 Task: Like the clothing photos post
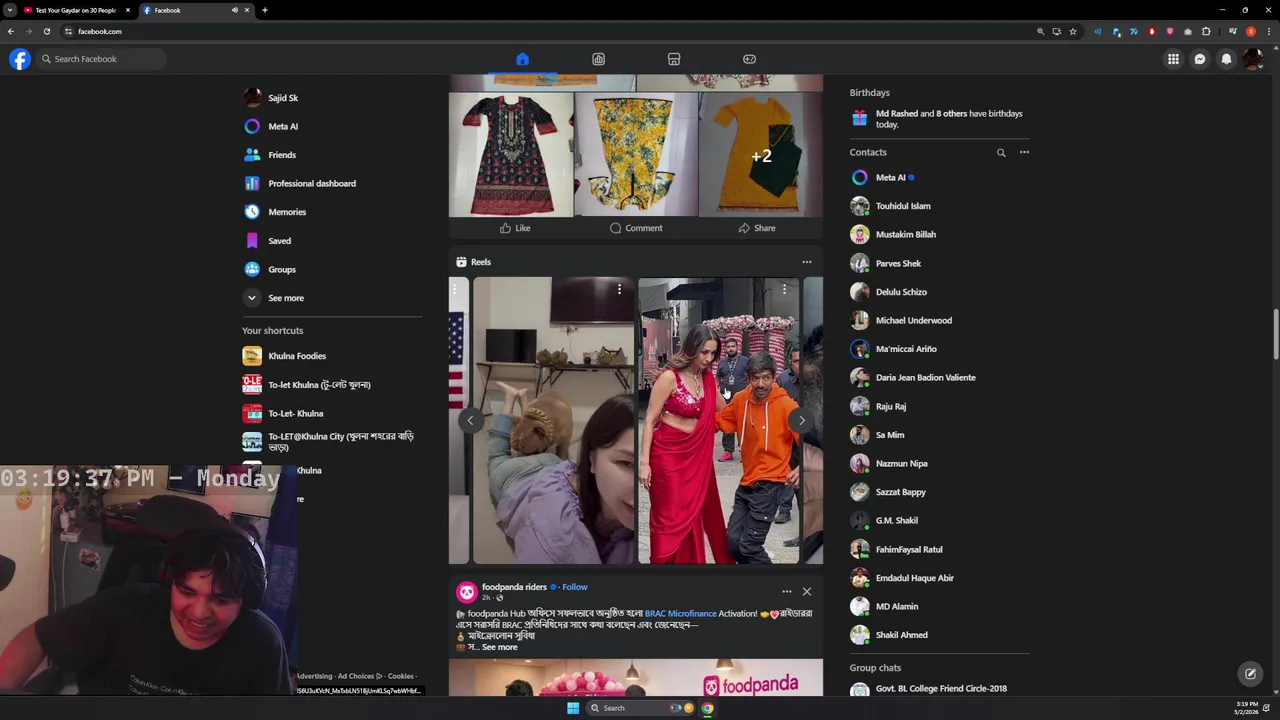tap(515, 228)
